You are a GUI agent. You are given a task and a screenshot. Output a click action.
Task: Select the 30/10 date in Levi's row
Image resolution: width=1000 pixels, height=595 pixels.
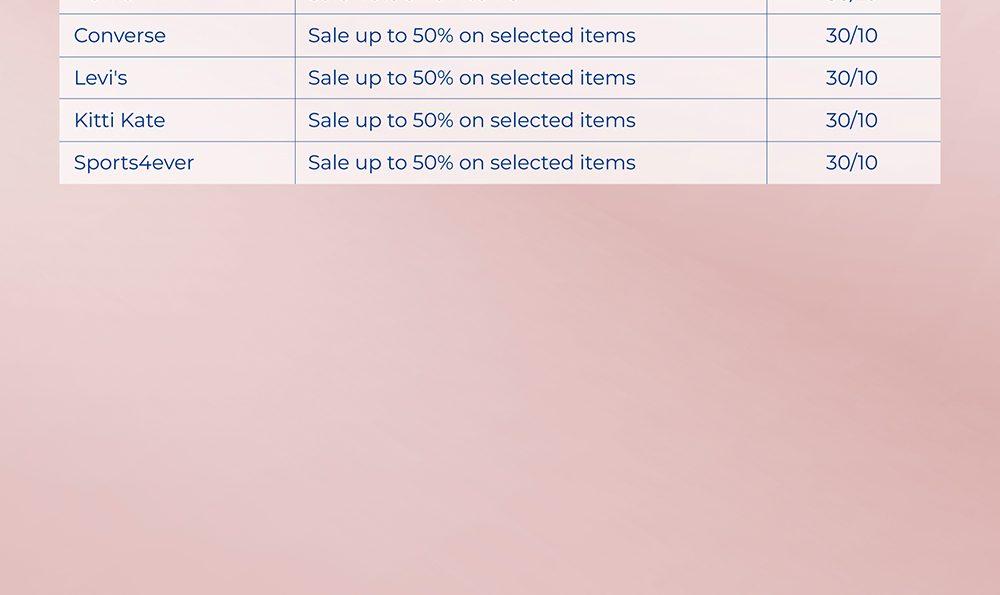pyautogui.click(x=852, y=78)
